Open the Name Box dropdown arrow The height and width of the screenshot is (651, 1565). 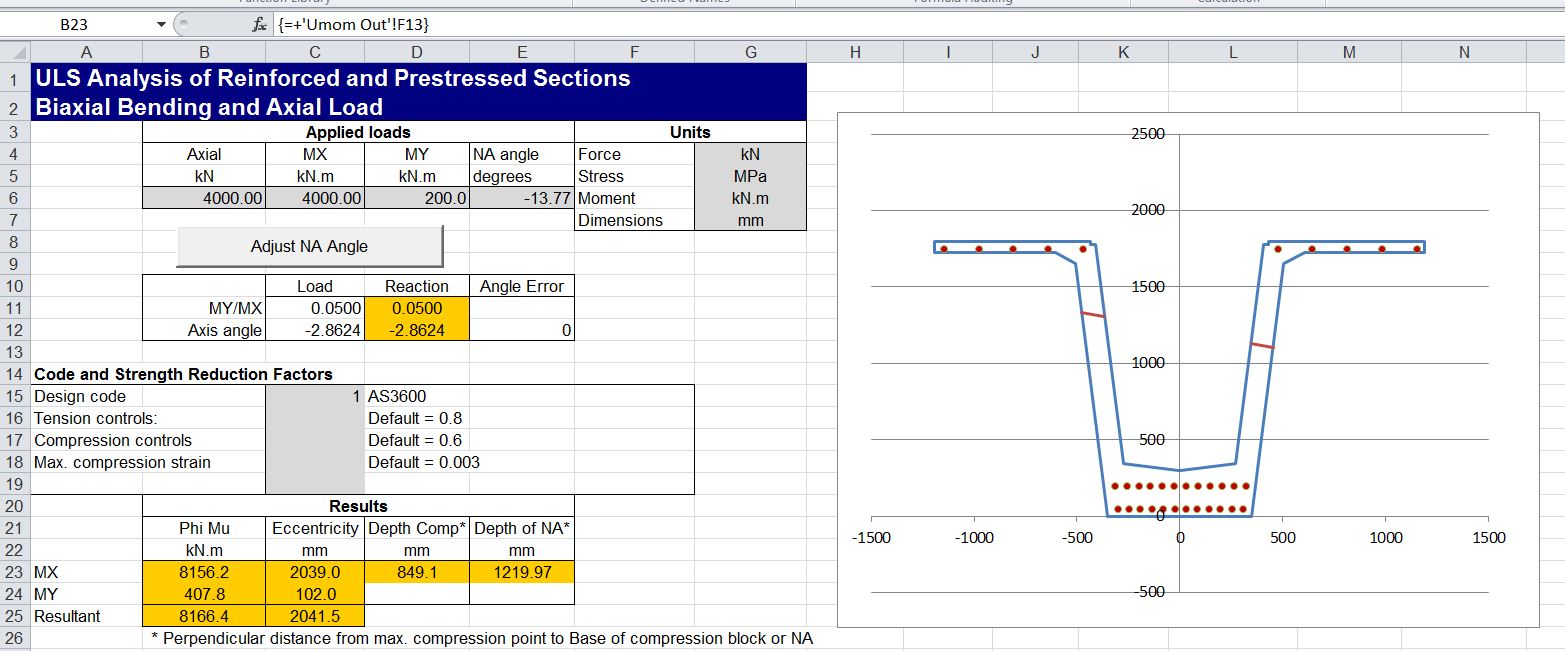coord(162,24)
